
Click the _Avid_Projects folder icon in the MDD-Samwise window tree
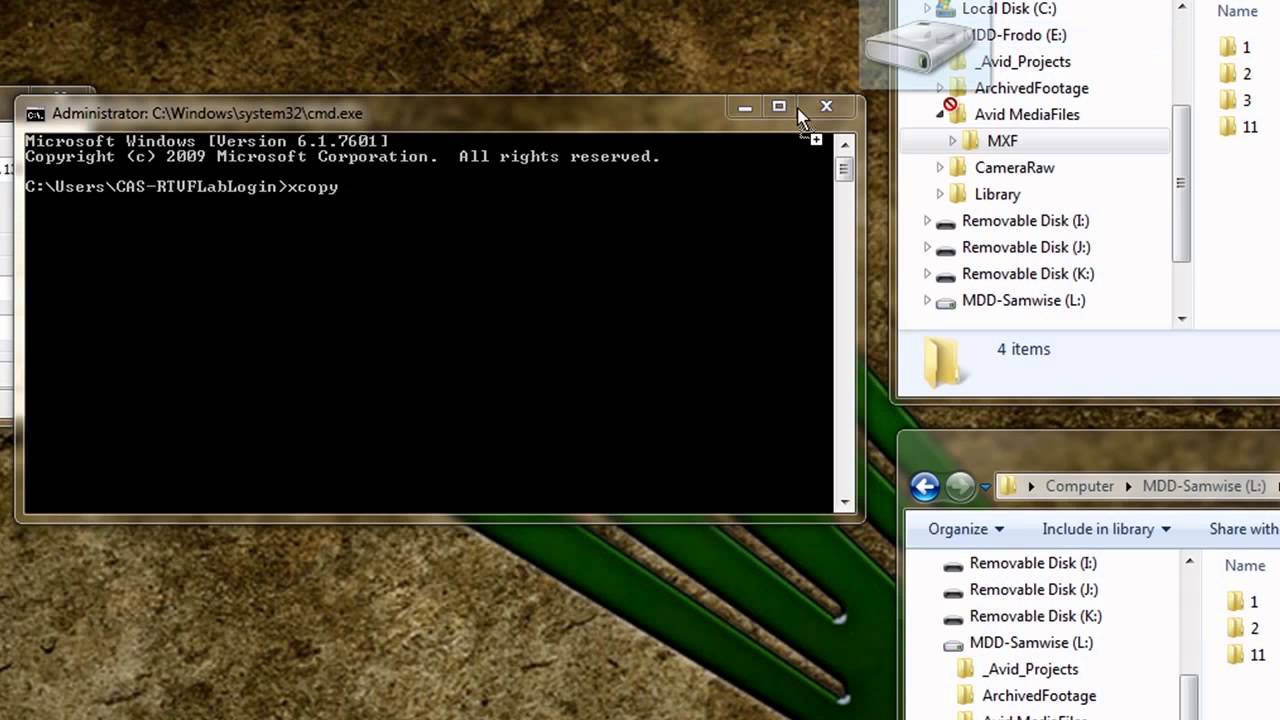(x=966, y=669)
